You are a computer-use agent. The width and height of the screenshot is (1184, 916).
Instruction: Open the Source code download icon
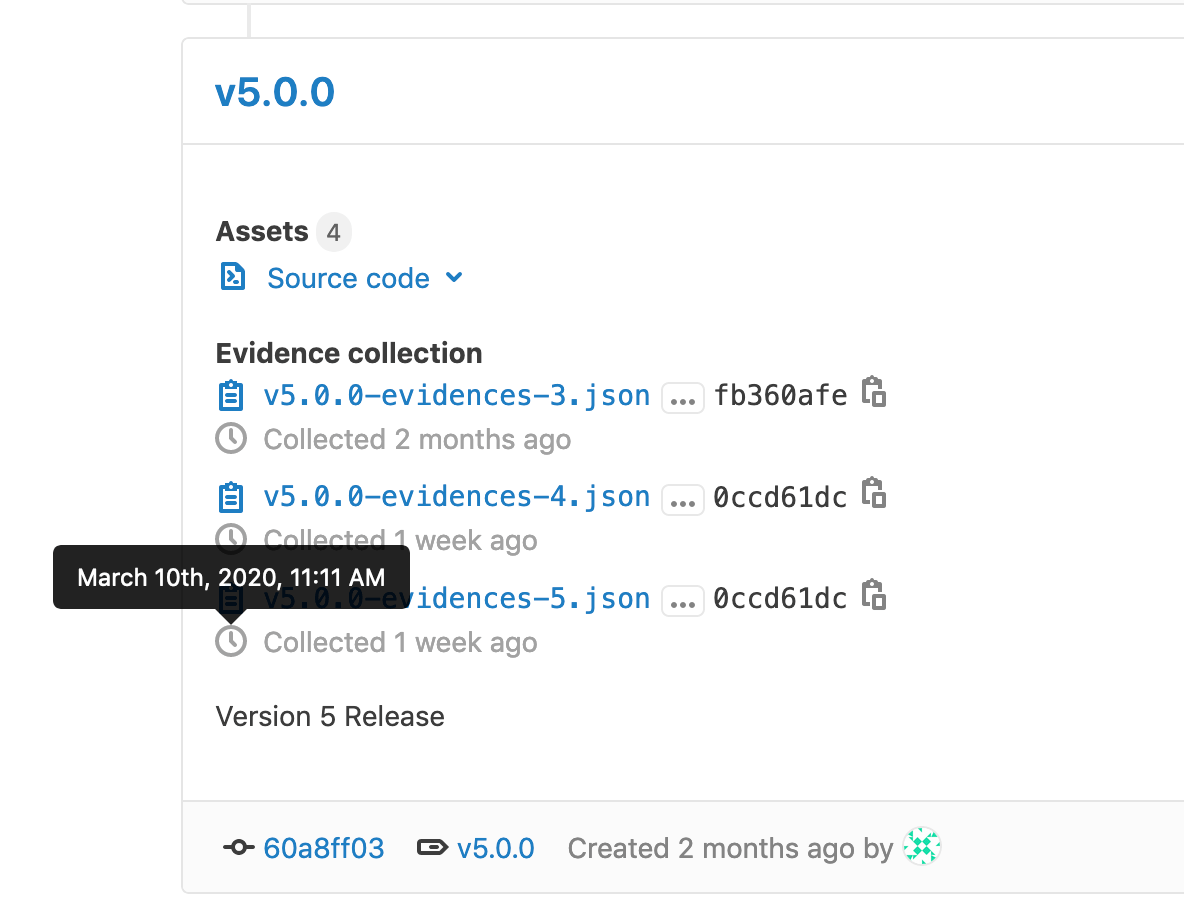[x=231, y=277]
